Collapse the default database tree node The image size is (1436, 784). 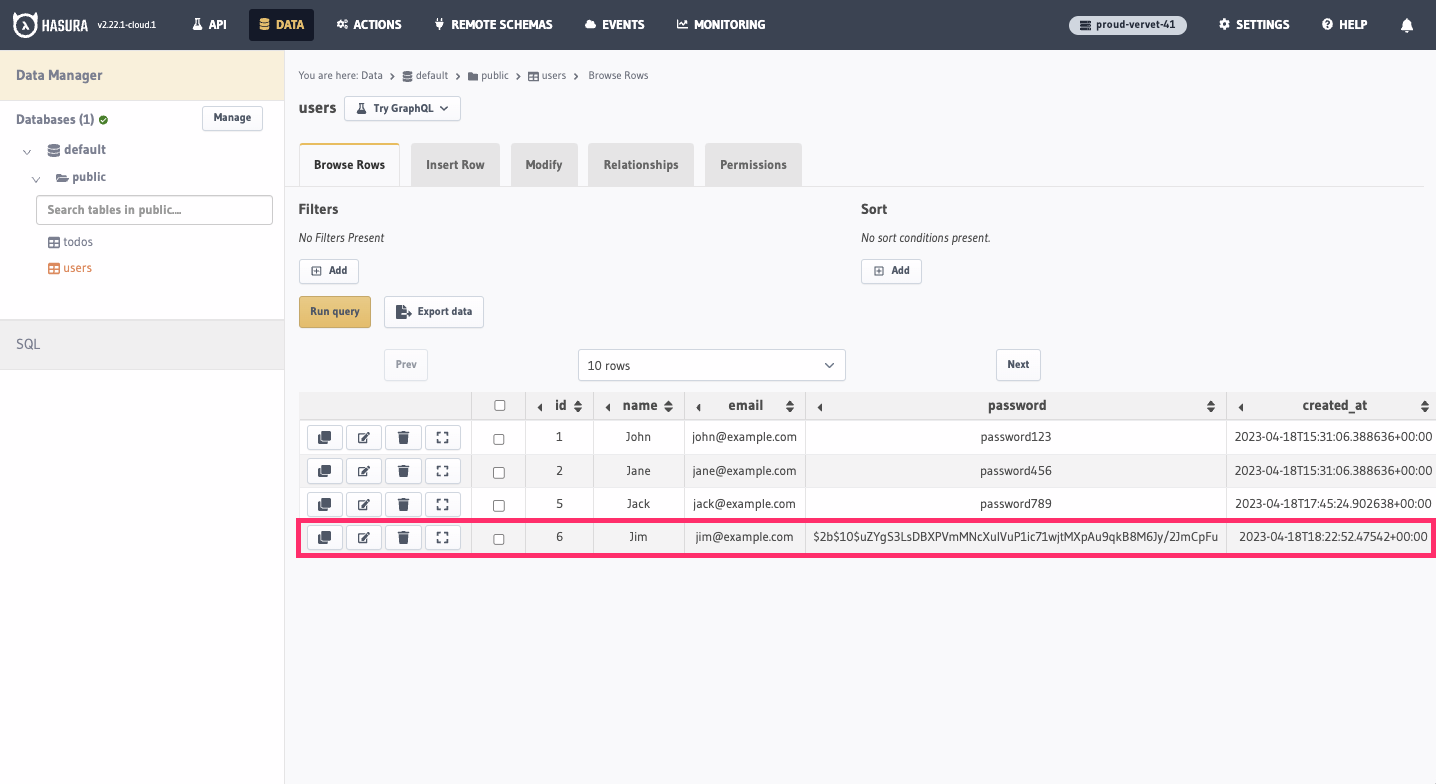tap(27, 151)
